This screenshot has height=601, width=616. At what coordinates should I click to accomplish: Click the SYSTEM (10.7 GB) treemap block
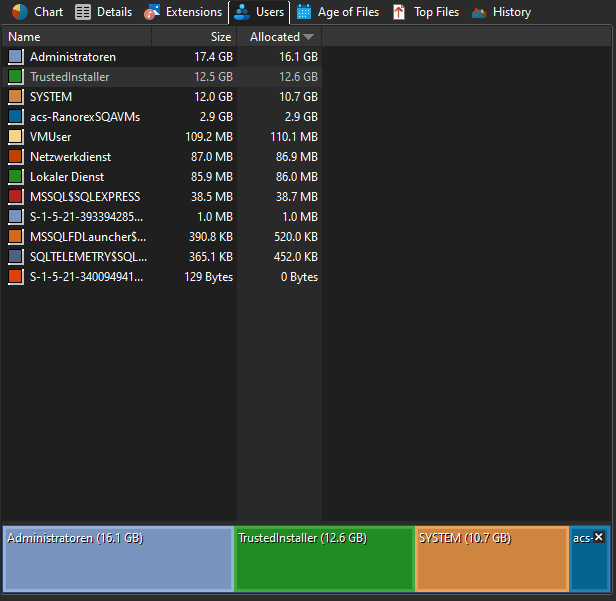point(492,559)
